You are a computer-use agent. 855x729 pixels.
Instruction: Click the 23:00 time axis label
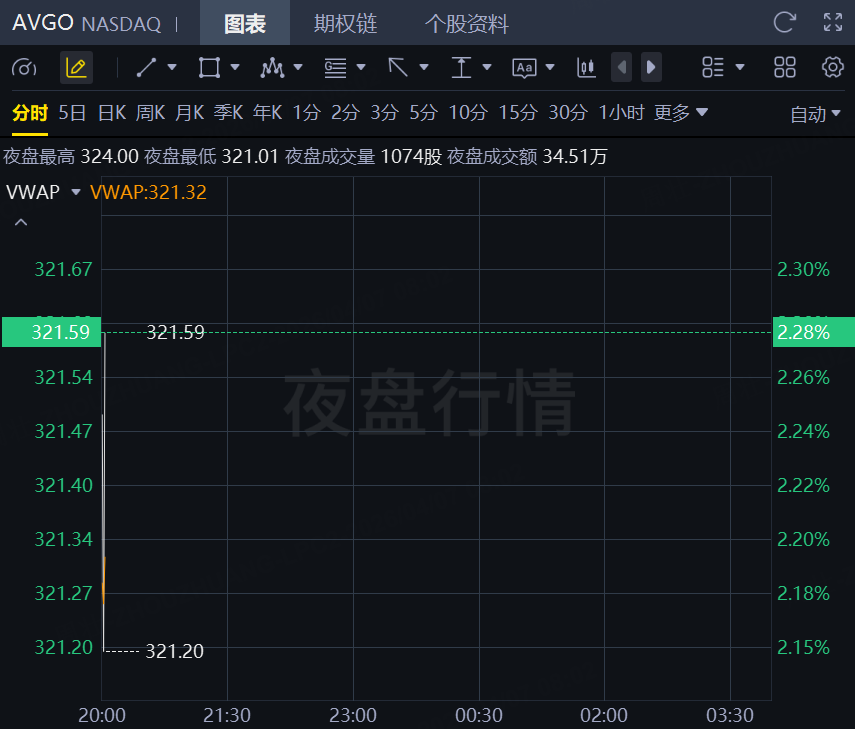point(353,715)
